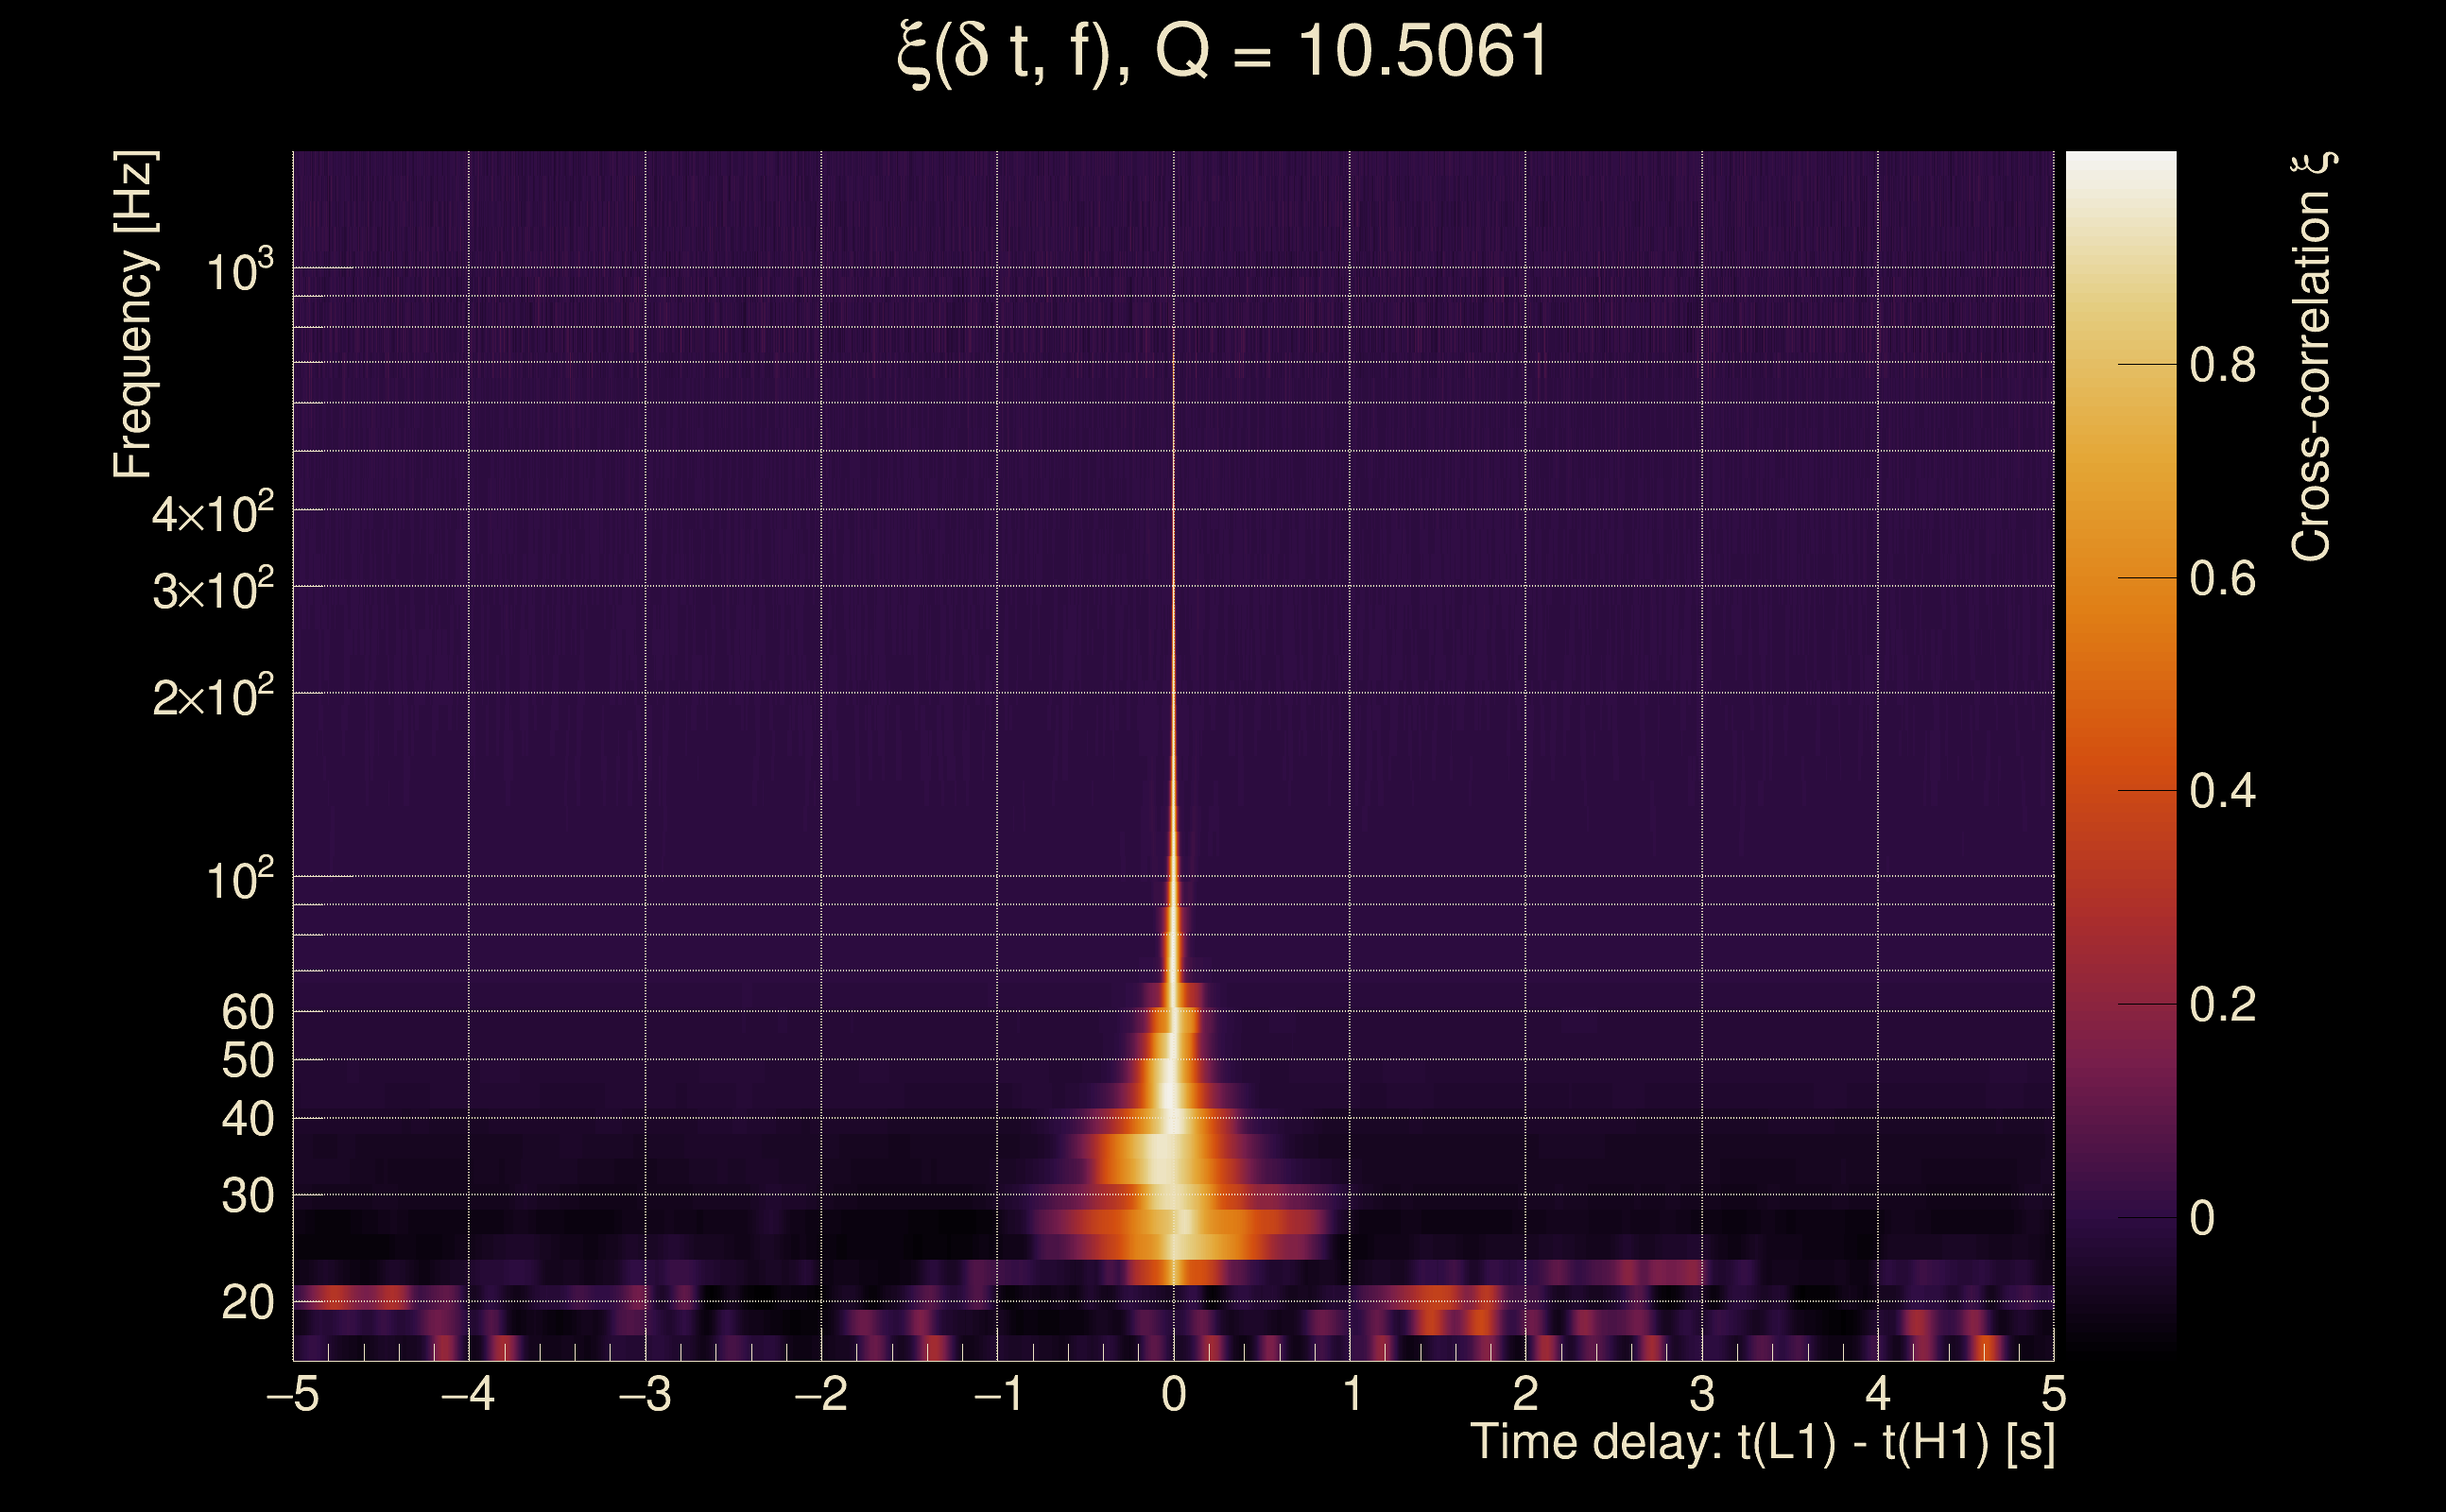Screen dimensions: 2446x1512
Task: Click the 0.8 tick on the colorbar
Action: [2222, 365]
